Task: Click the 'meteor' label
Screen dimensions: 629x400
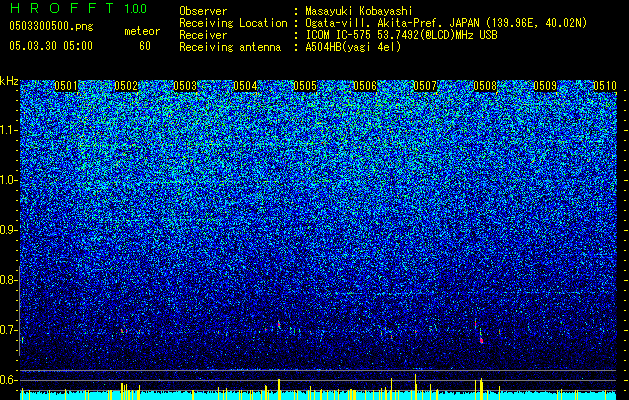Action: pyautogui.click(x=142, y=31)
